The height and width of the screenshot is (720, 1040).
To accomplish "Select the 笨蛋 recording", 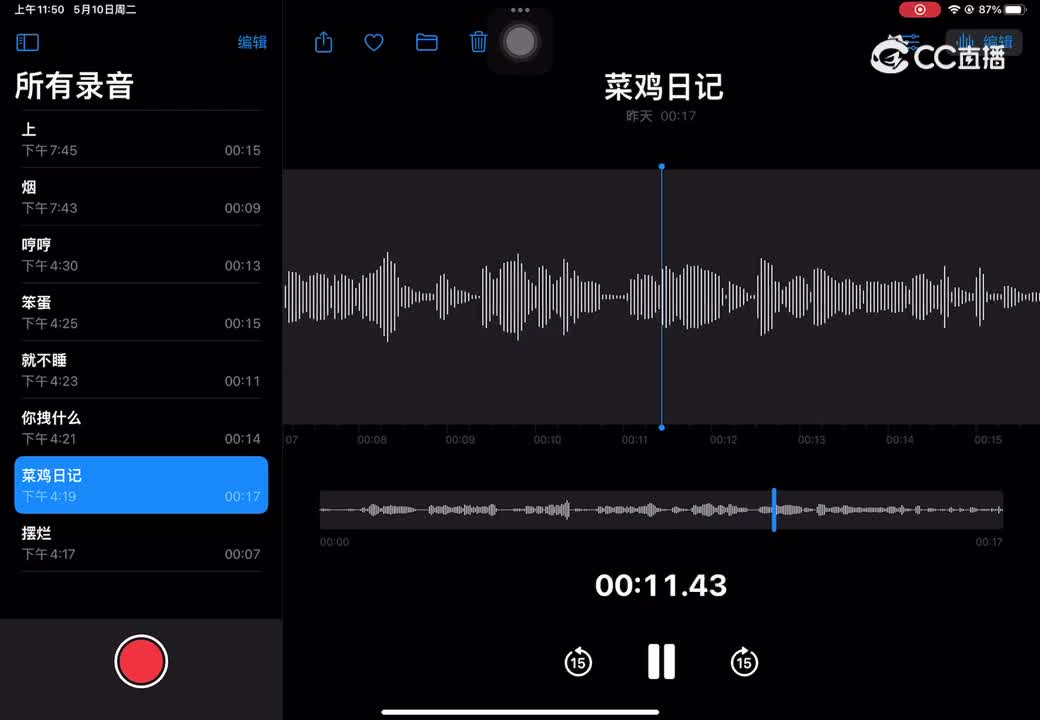I will click(141, 312).
